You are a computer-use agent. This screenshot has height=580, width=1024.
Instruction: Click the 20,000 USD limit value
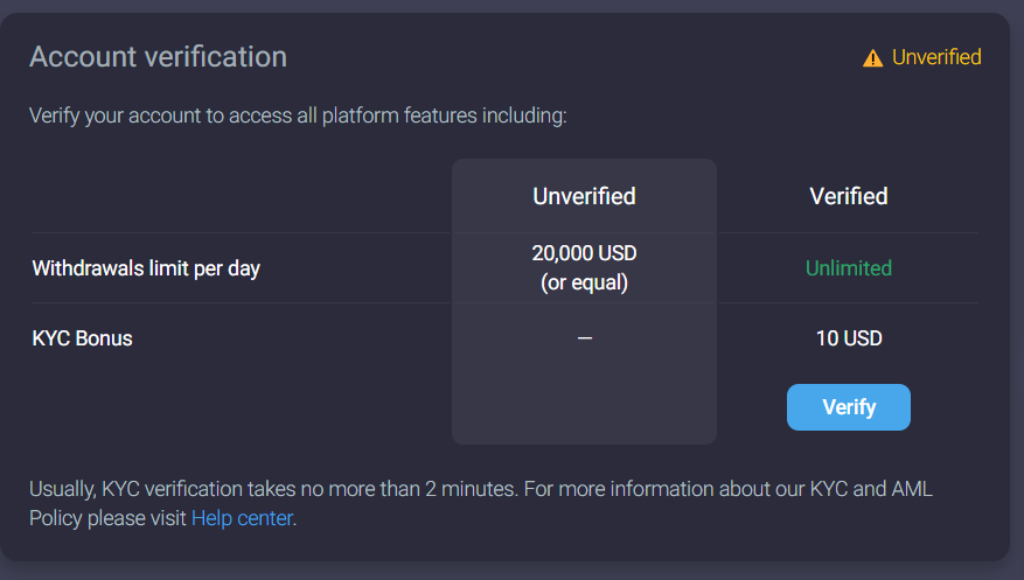[x=584, y=253]
